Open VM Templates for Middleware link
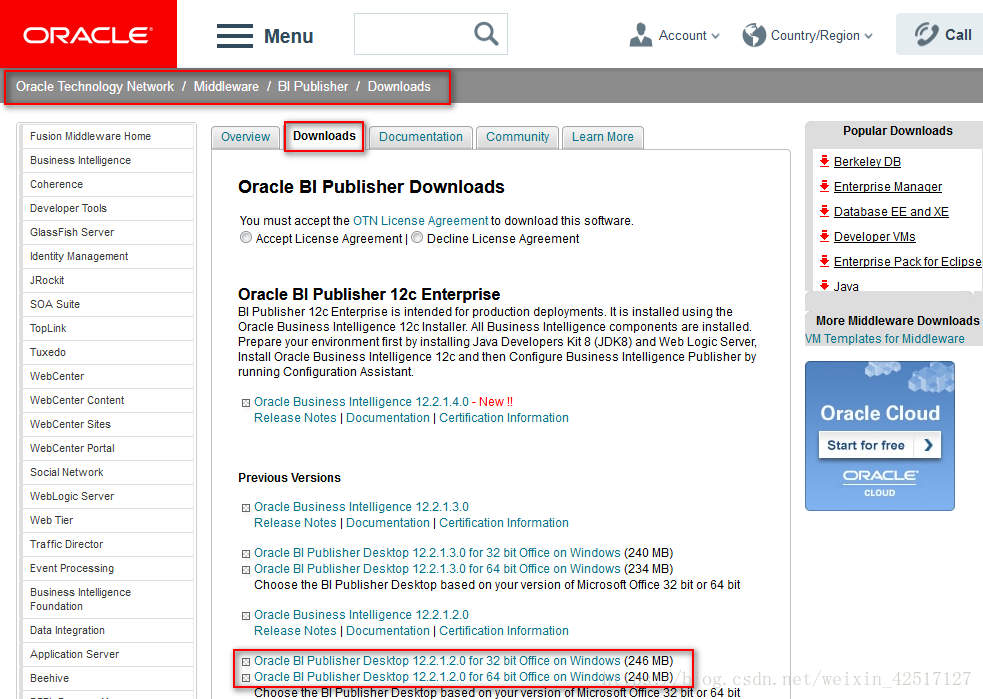The image size is (983, 699). (885, 339)
